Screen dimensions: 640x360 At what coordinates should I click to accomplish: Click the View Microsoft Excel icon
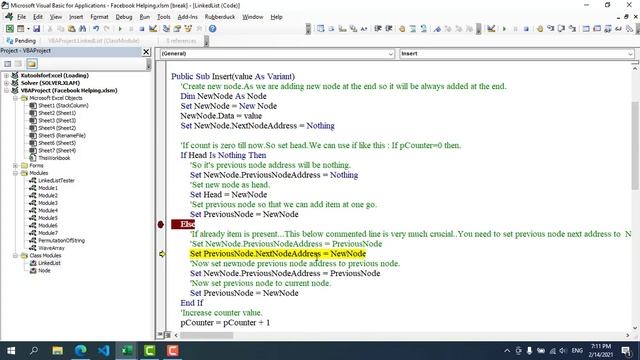tap(9, 29)
